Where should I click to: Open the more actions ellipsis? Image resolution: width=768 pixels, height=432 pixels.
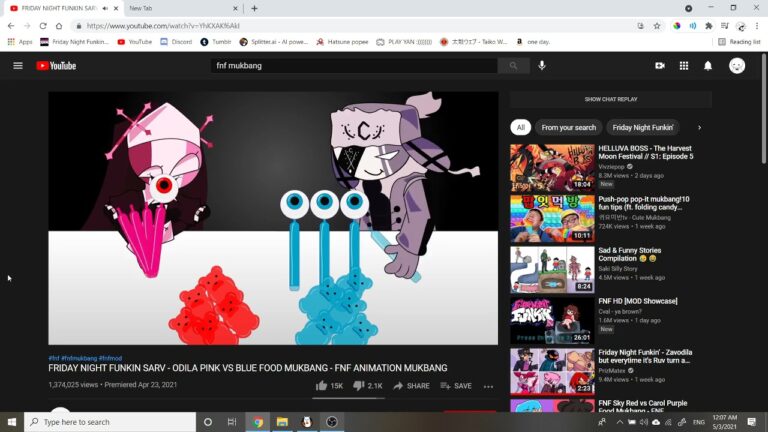488,386
